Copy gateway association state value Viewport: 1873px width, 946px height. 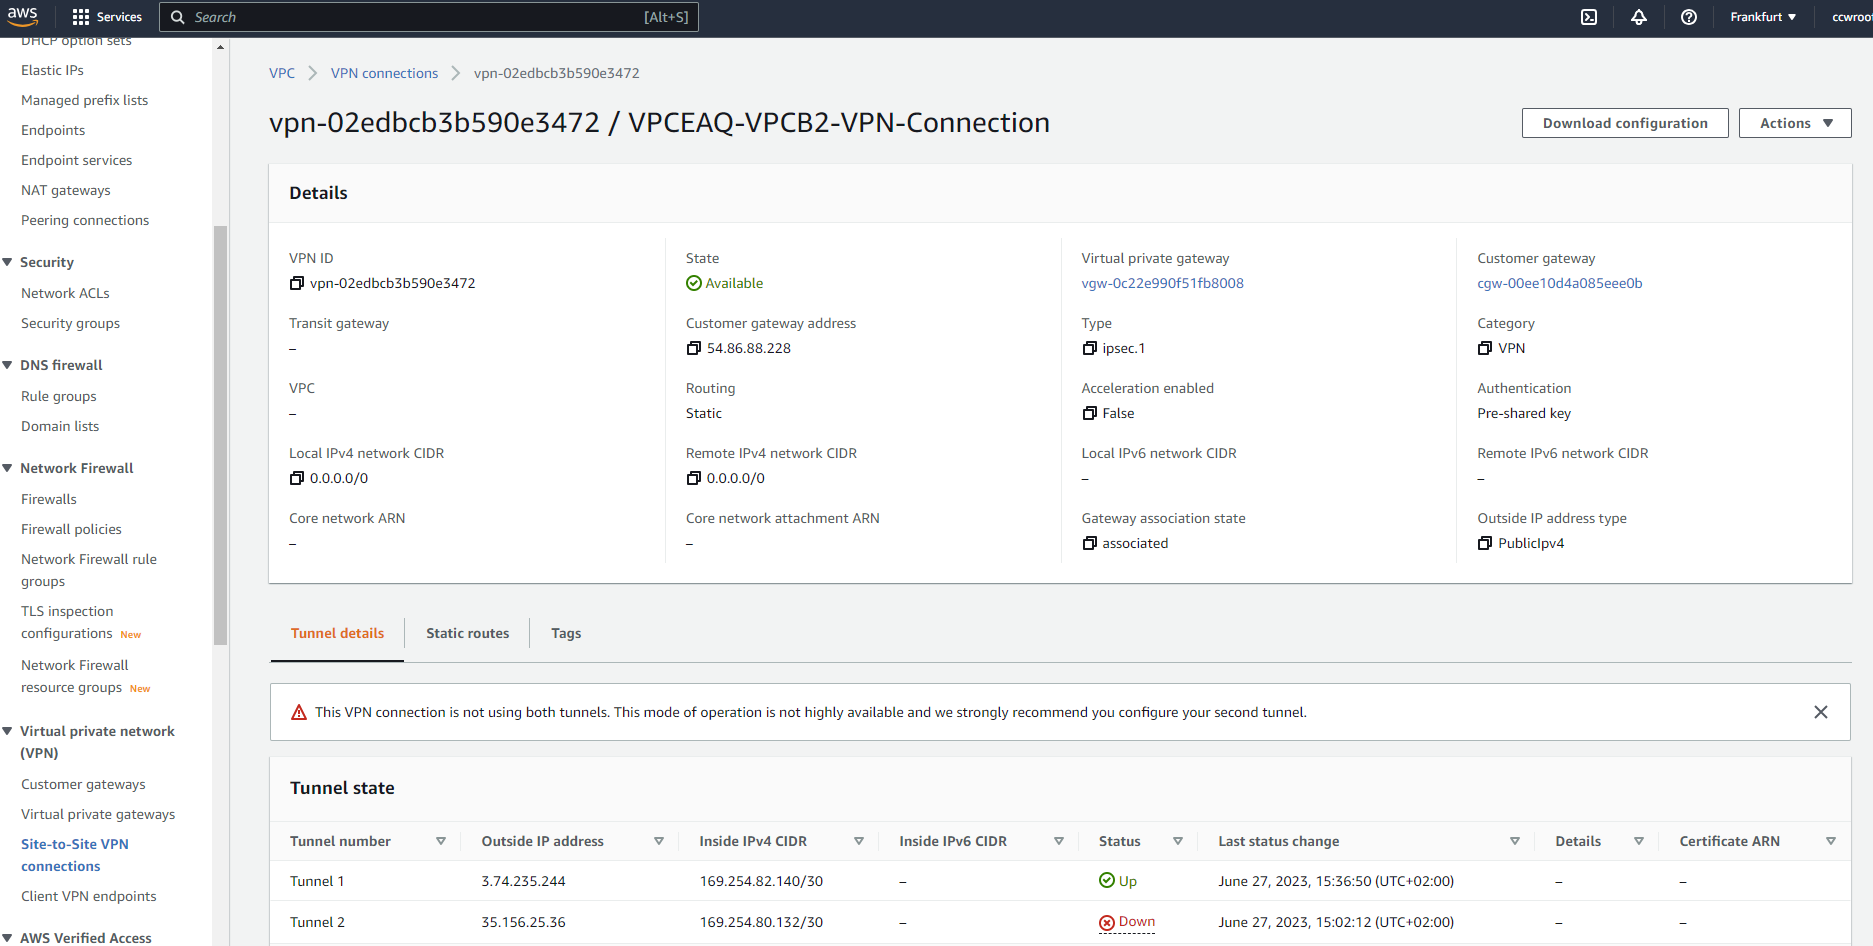click(1090, 544)
